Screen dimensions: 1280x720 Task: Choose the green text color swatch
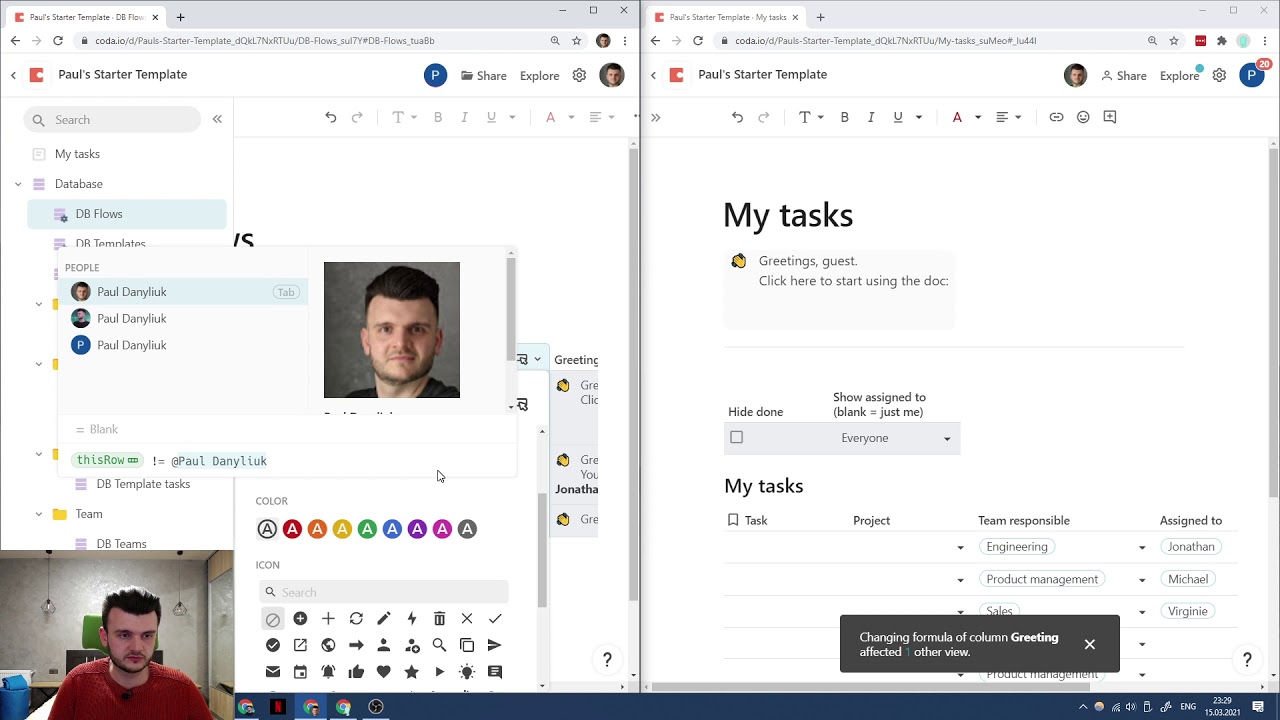[367, 529]
